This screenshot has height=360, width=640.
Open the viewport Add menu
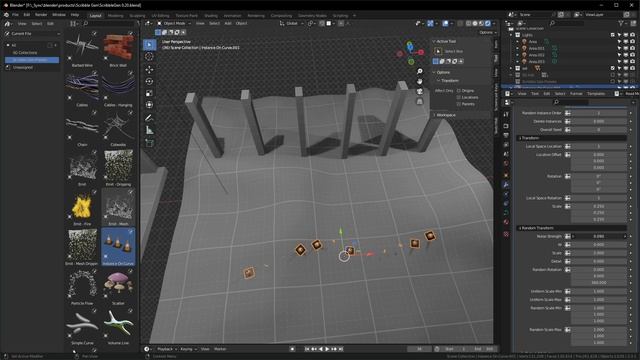click(x=228, y=24)
